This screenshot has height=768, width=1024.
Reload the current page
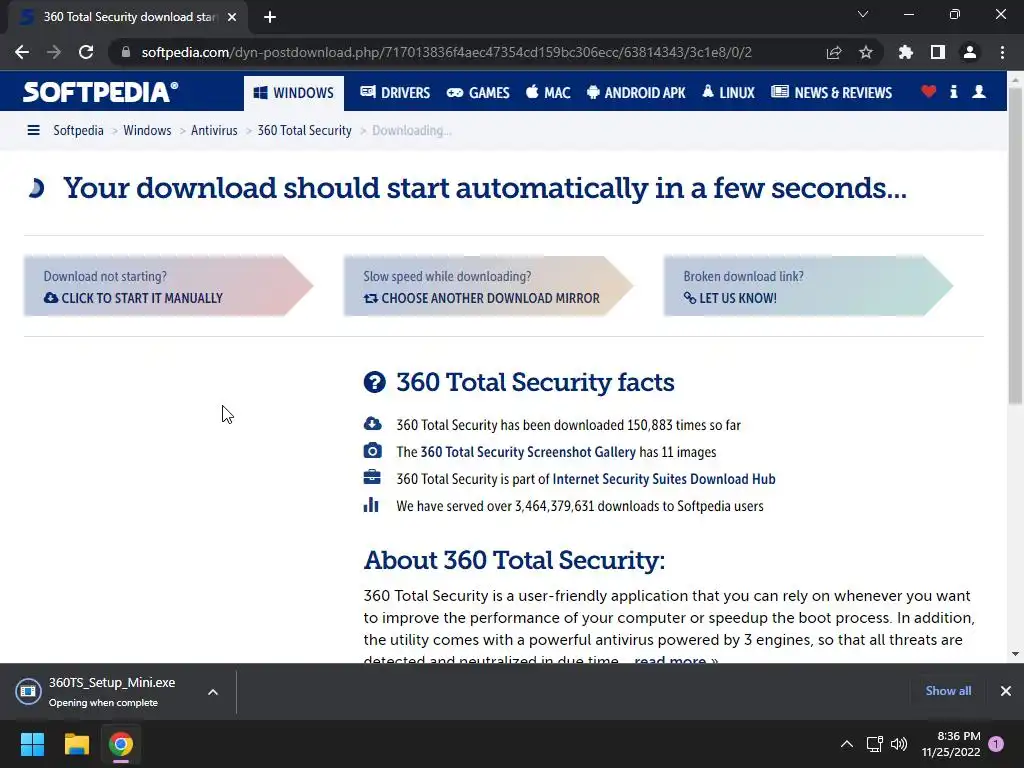click(x=86, y=52)
